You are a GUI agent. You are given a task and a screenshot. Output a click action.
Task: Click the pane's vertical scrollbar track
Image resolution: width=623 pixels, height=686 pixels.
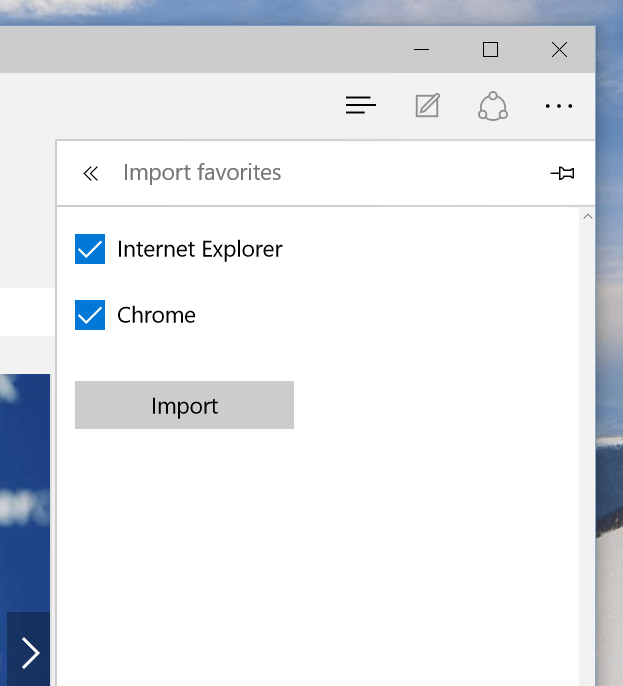point(588,451)
